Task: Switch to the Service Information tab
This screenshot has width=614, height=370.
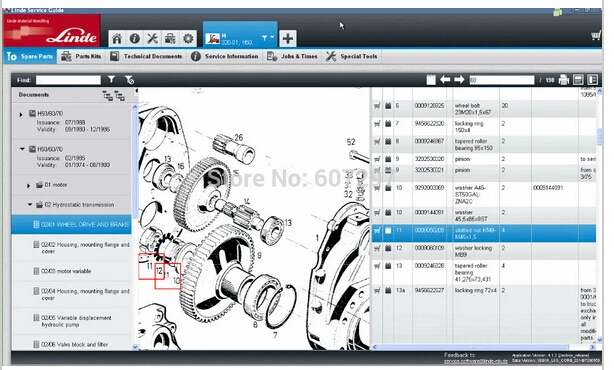Action: point(225,56)
